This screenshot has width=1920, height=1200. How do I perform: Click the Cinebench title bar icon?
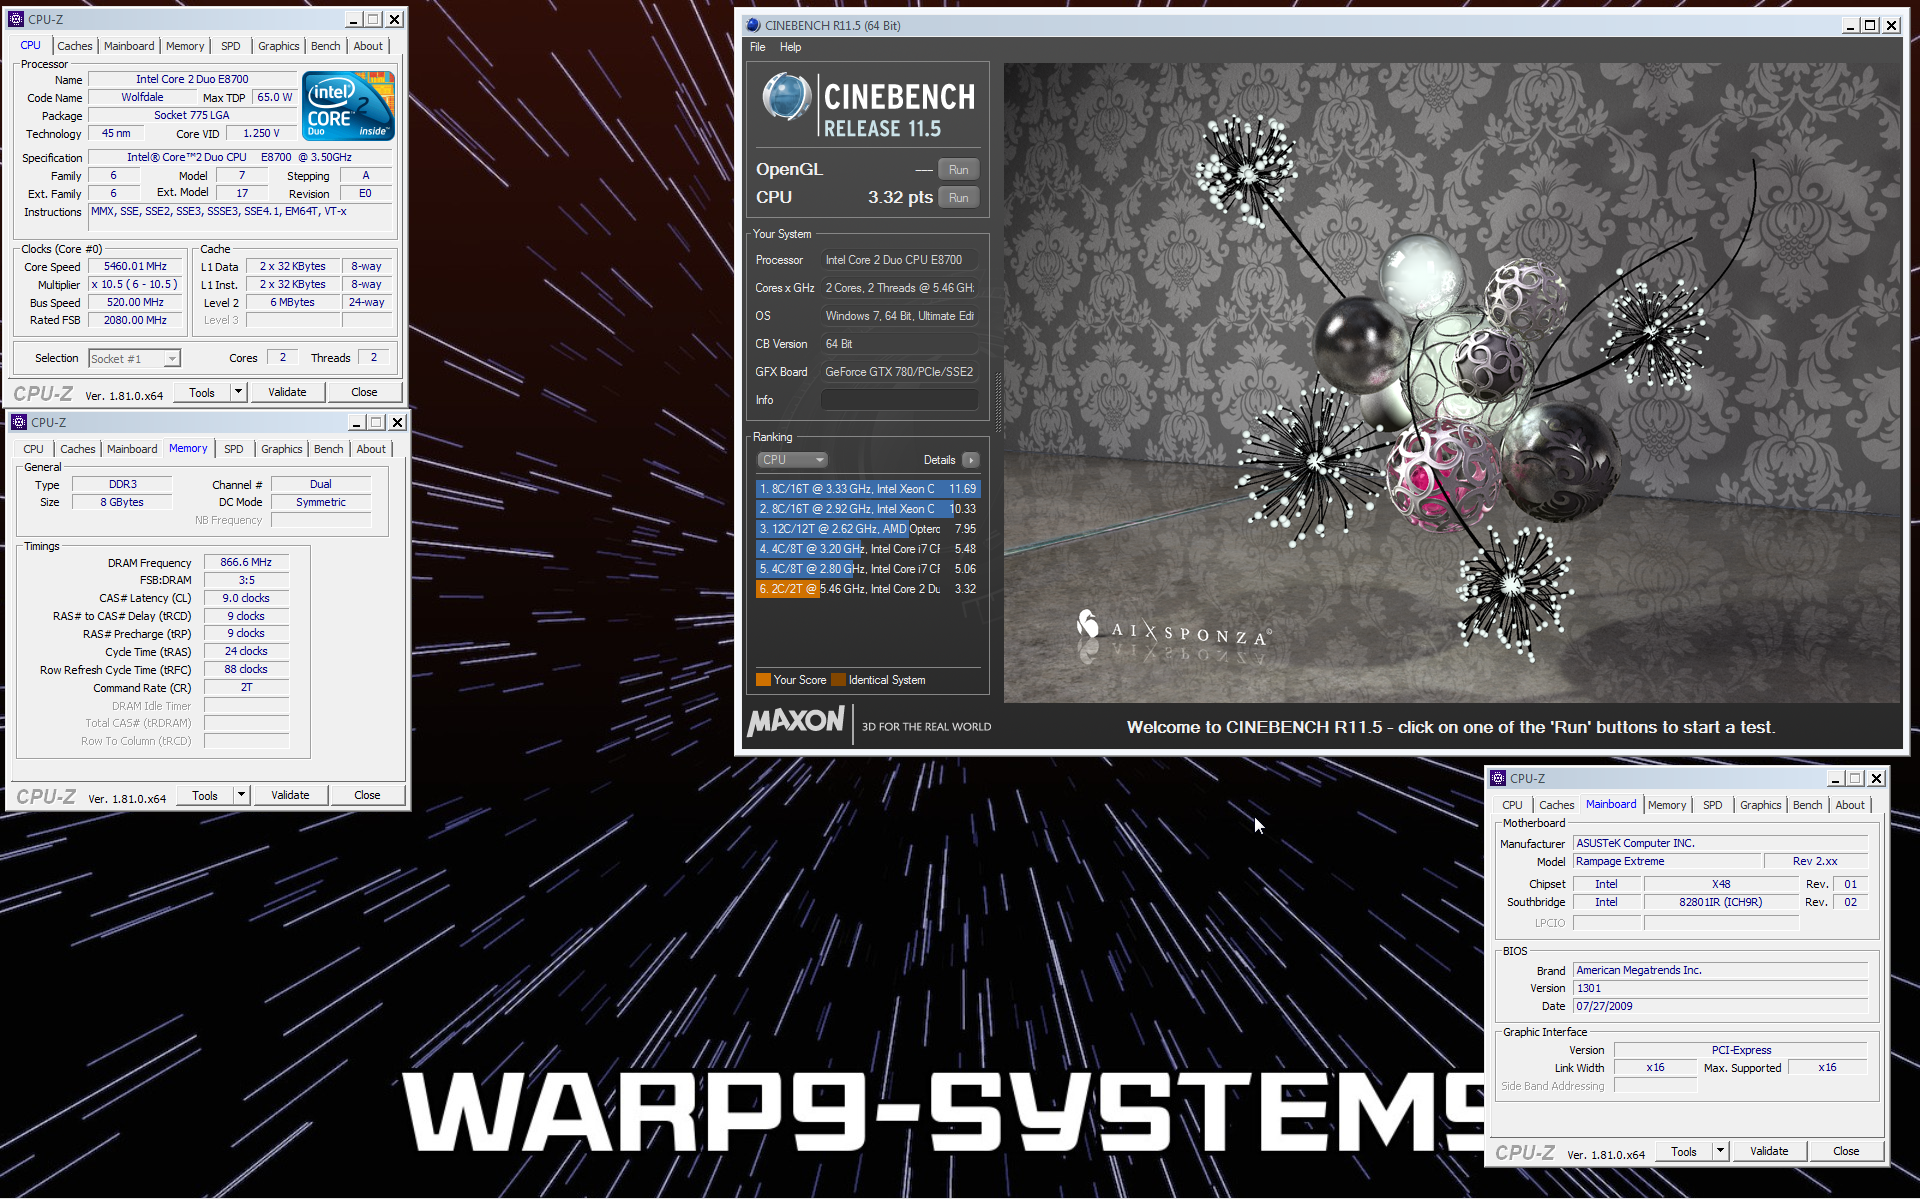click(x=753, y=25)
